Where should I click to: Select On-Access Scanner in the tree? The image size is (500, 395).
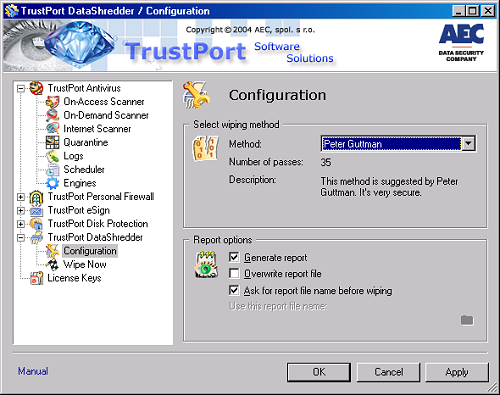tap(104, 101)
